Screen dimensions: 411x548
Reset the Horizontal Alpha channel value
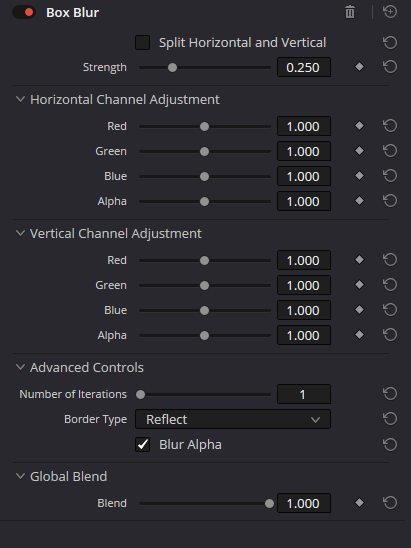(390, 201)
